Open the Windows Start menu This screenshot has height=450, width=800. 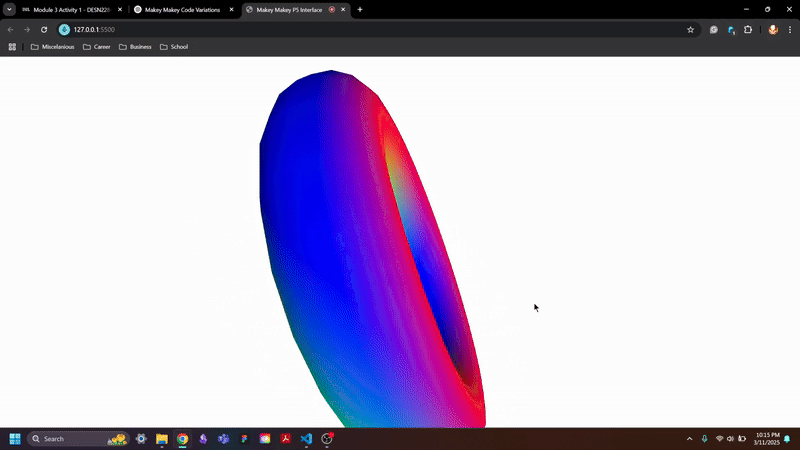[15, 439]
